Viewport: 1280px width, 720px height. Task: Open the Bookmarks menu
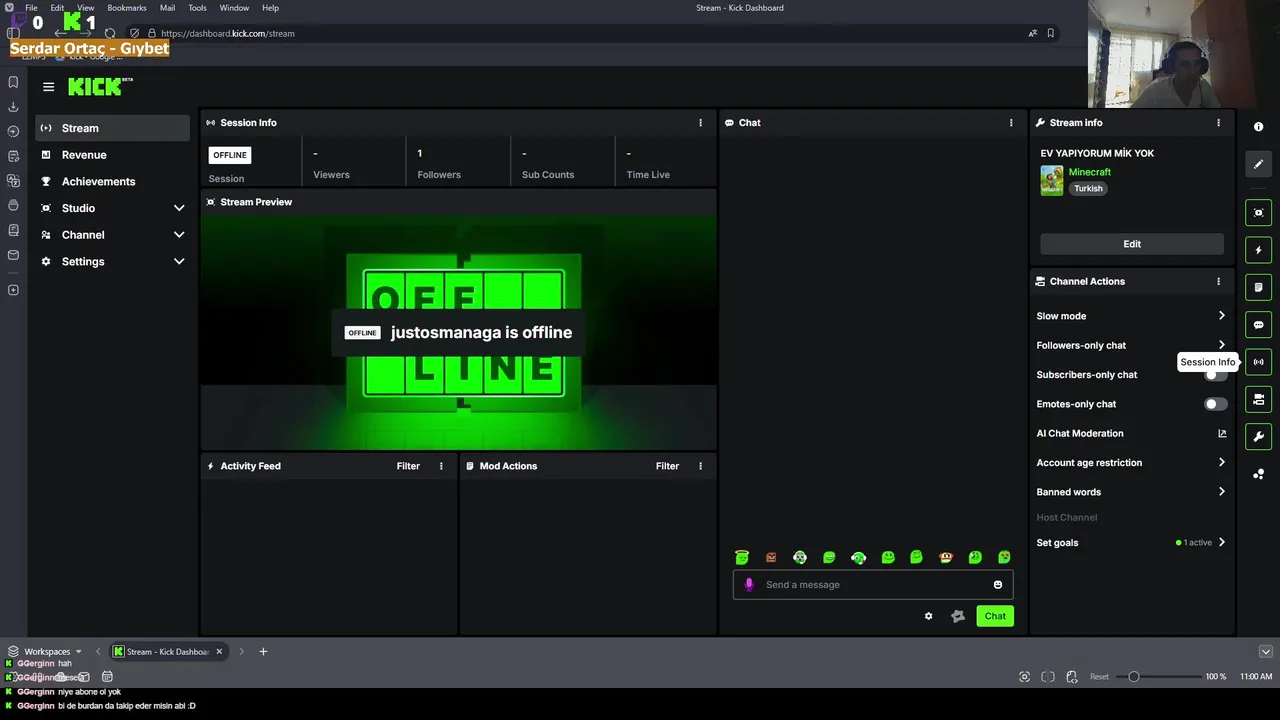point(127,8)
